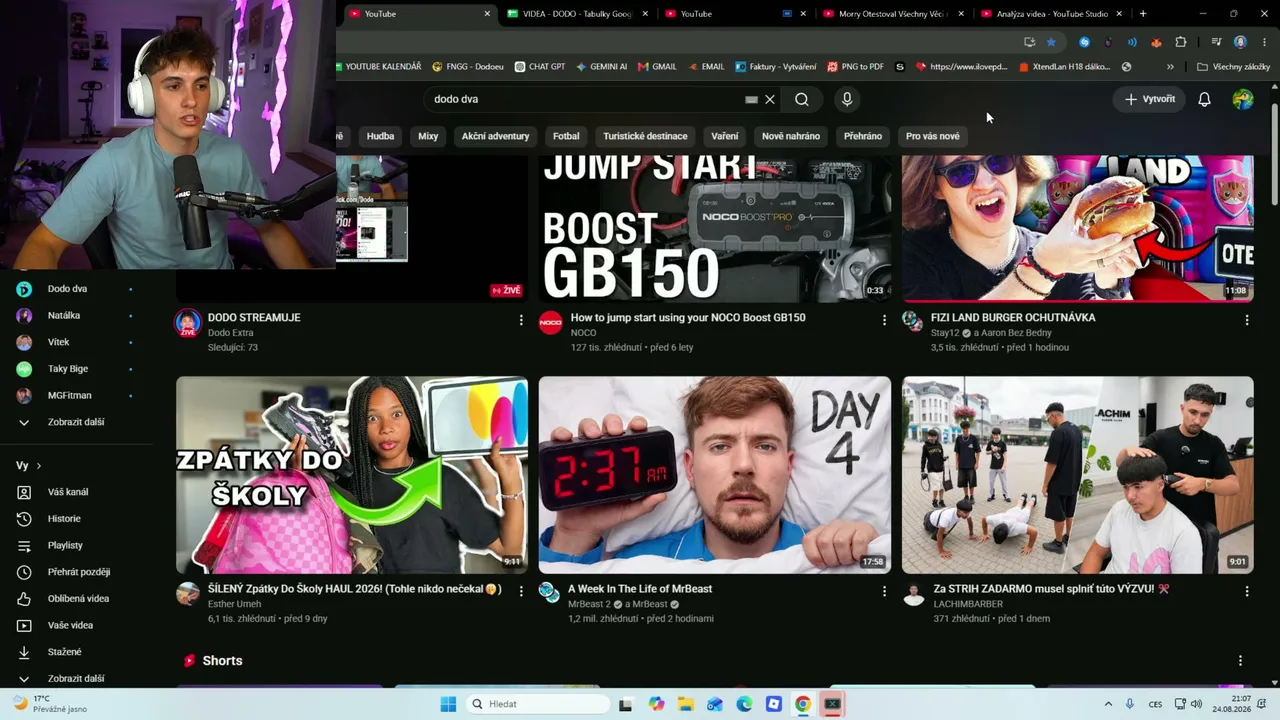This screenshot has width=1280, height=720.
Task: Play the LACHIMBARBER haircut video thumbnail
Action: 1078,475
